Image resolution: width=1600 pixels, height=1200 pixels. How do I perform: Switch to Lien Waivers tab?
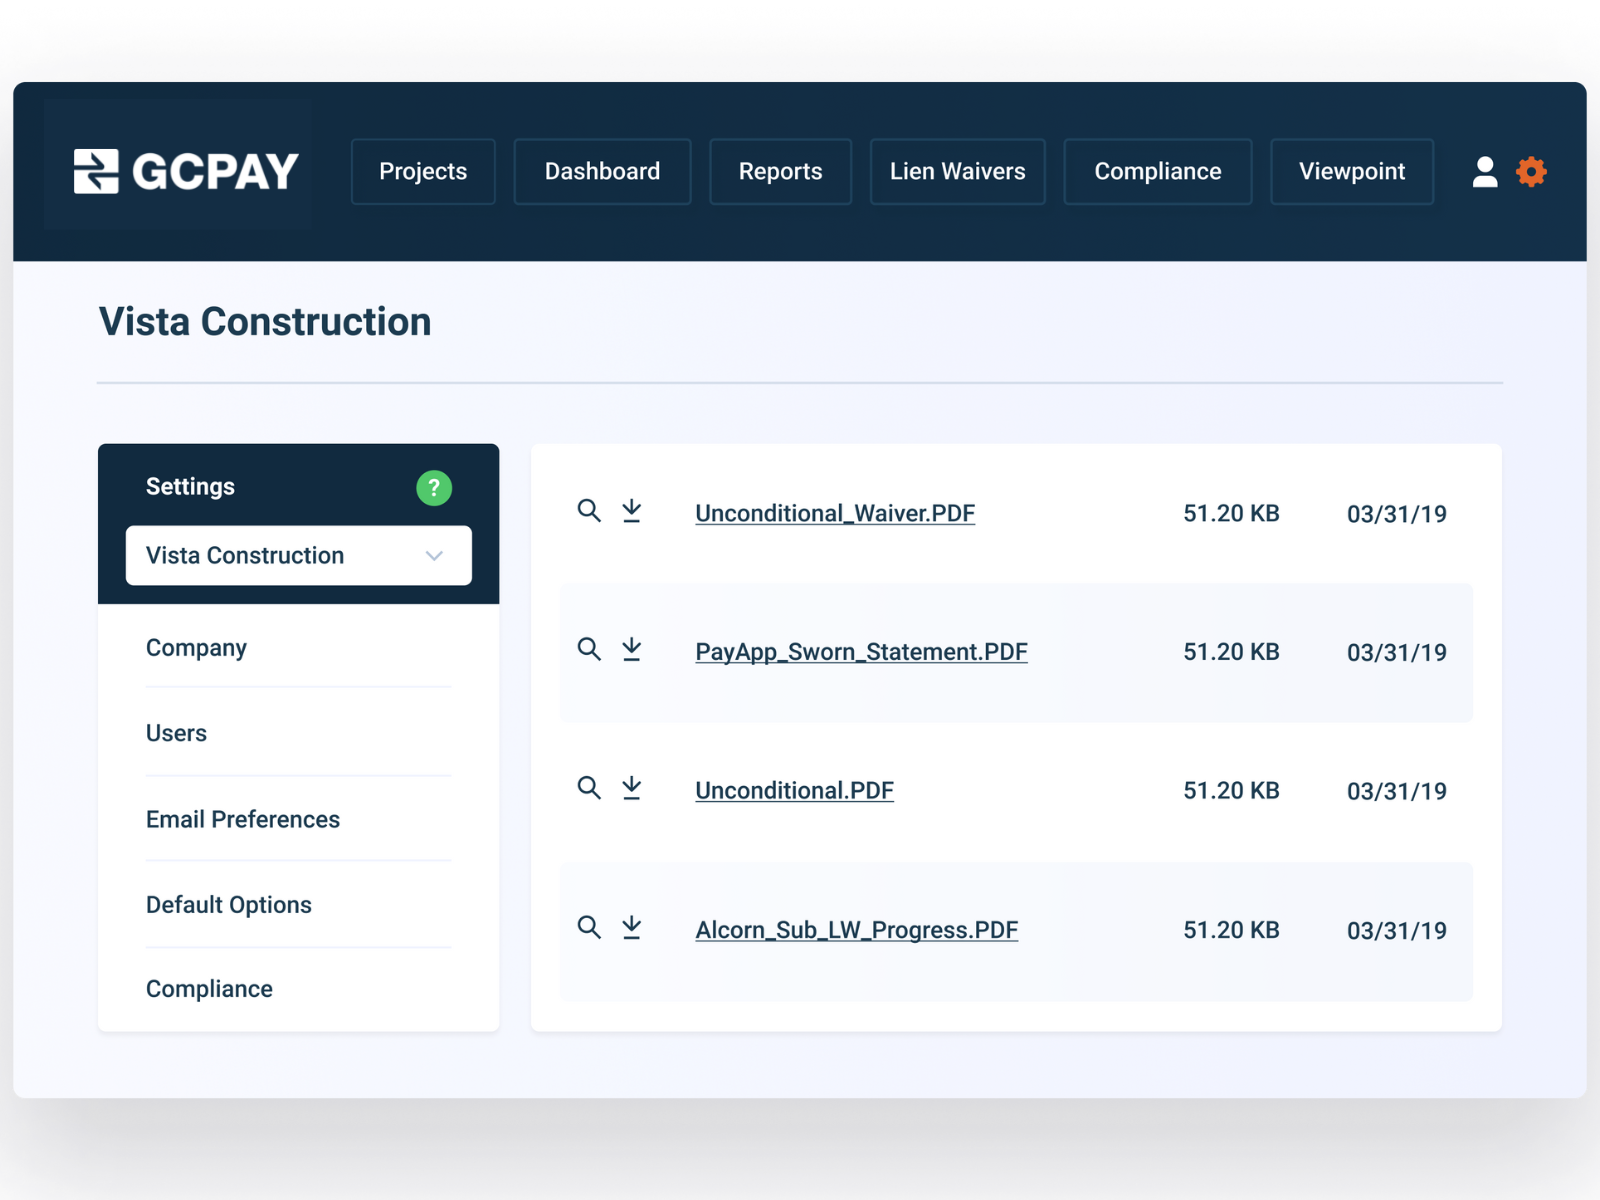[x=957, y=172]
